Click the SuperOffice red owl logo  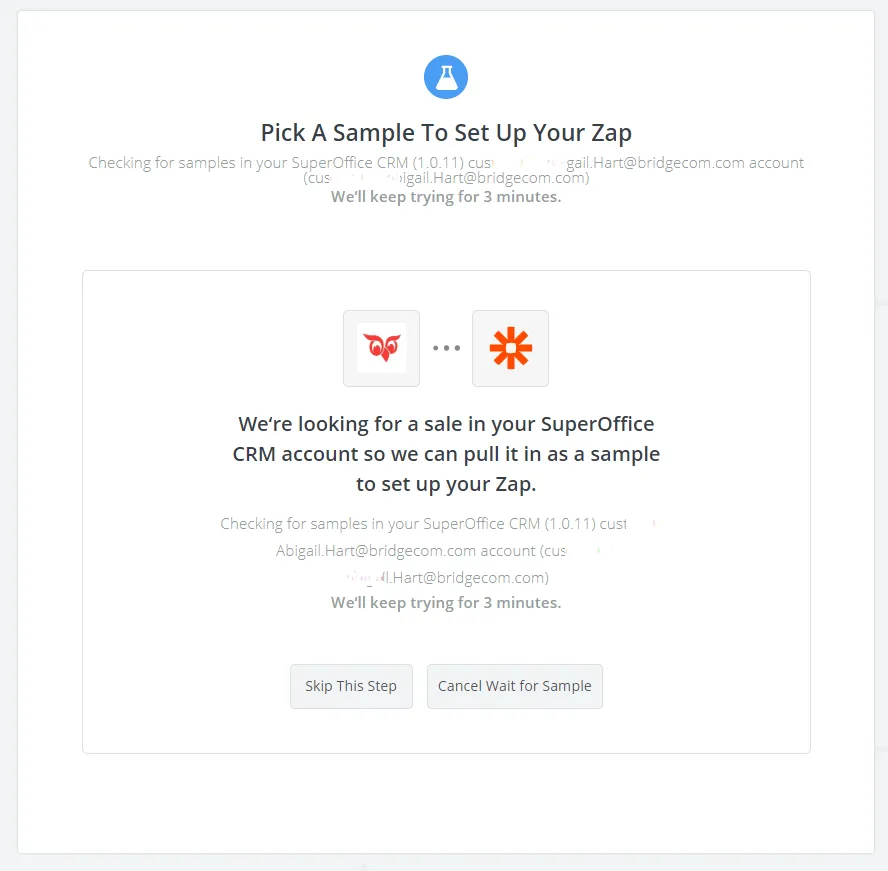click(381, 348)
